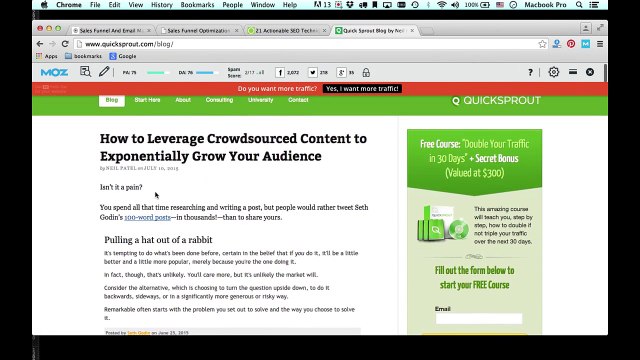Open the View menu
The height and width of the screenshot is (360, 640).
click(x=136, y=5)
